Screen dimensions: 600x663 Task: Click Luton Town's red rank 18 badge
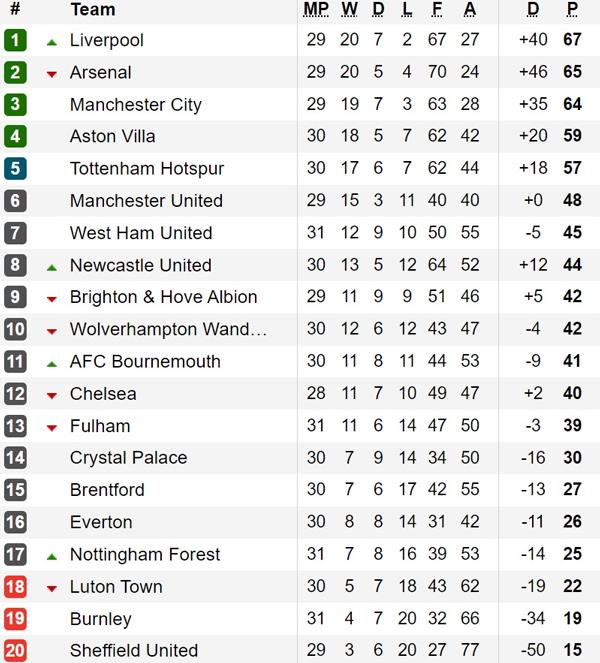tap(15, 586)
